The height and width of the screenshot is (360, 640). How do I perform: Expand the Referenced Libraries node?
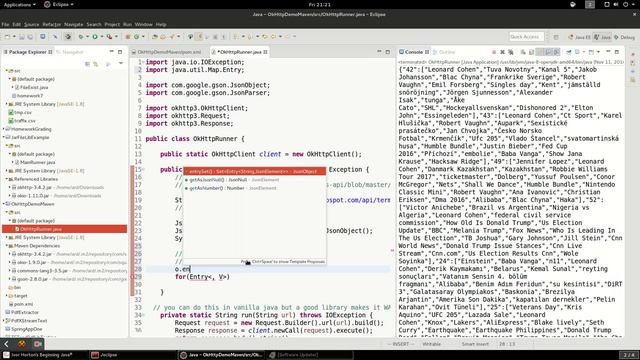pyautogui.click(x=7, y=179)
